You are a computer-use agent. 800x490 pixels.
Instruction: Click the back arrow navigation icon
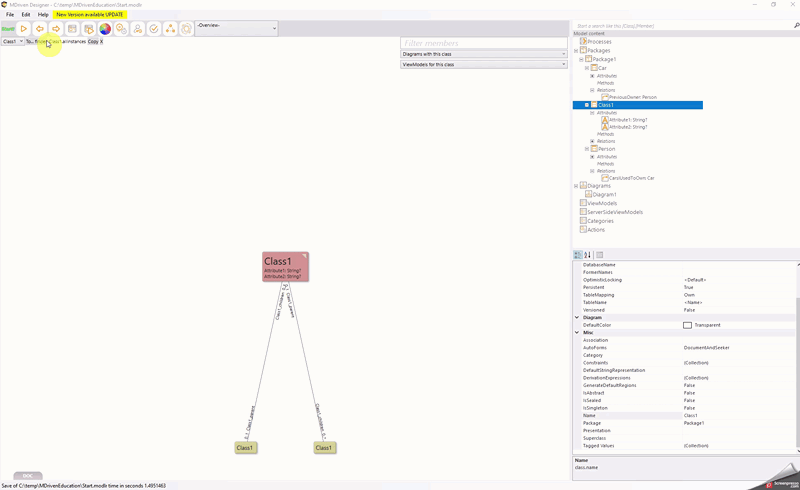point(40,29)
